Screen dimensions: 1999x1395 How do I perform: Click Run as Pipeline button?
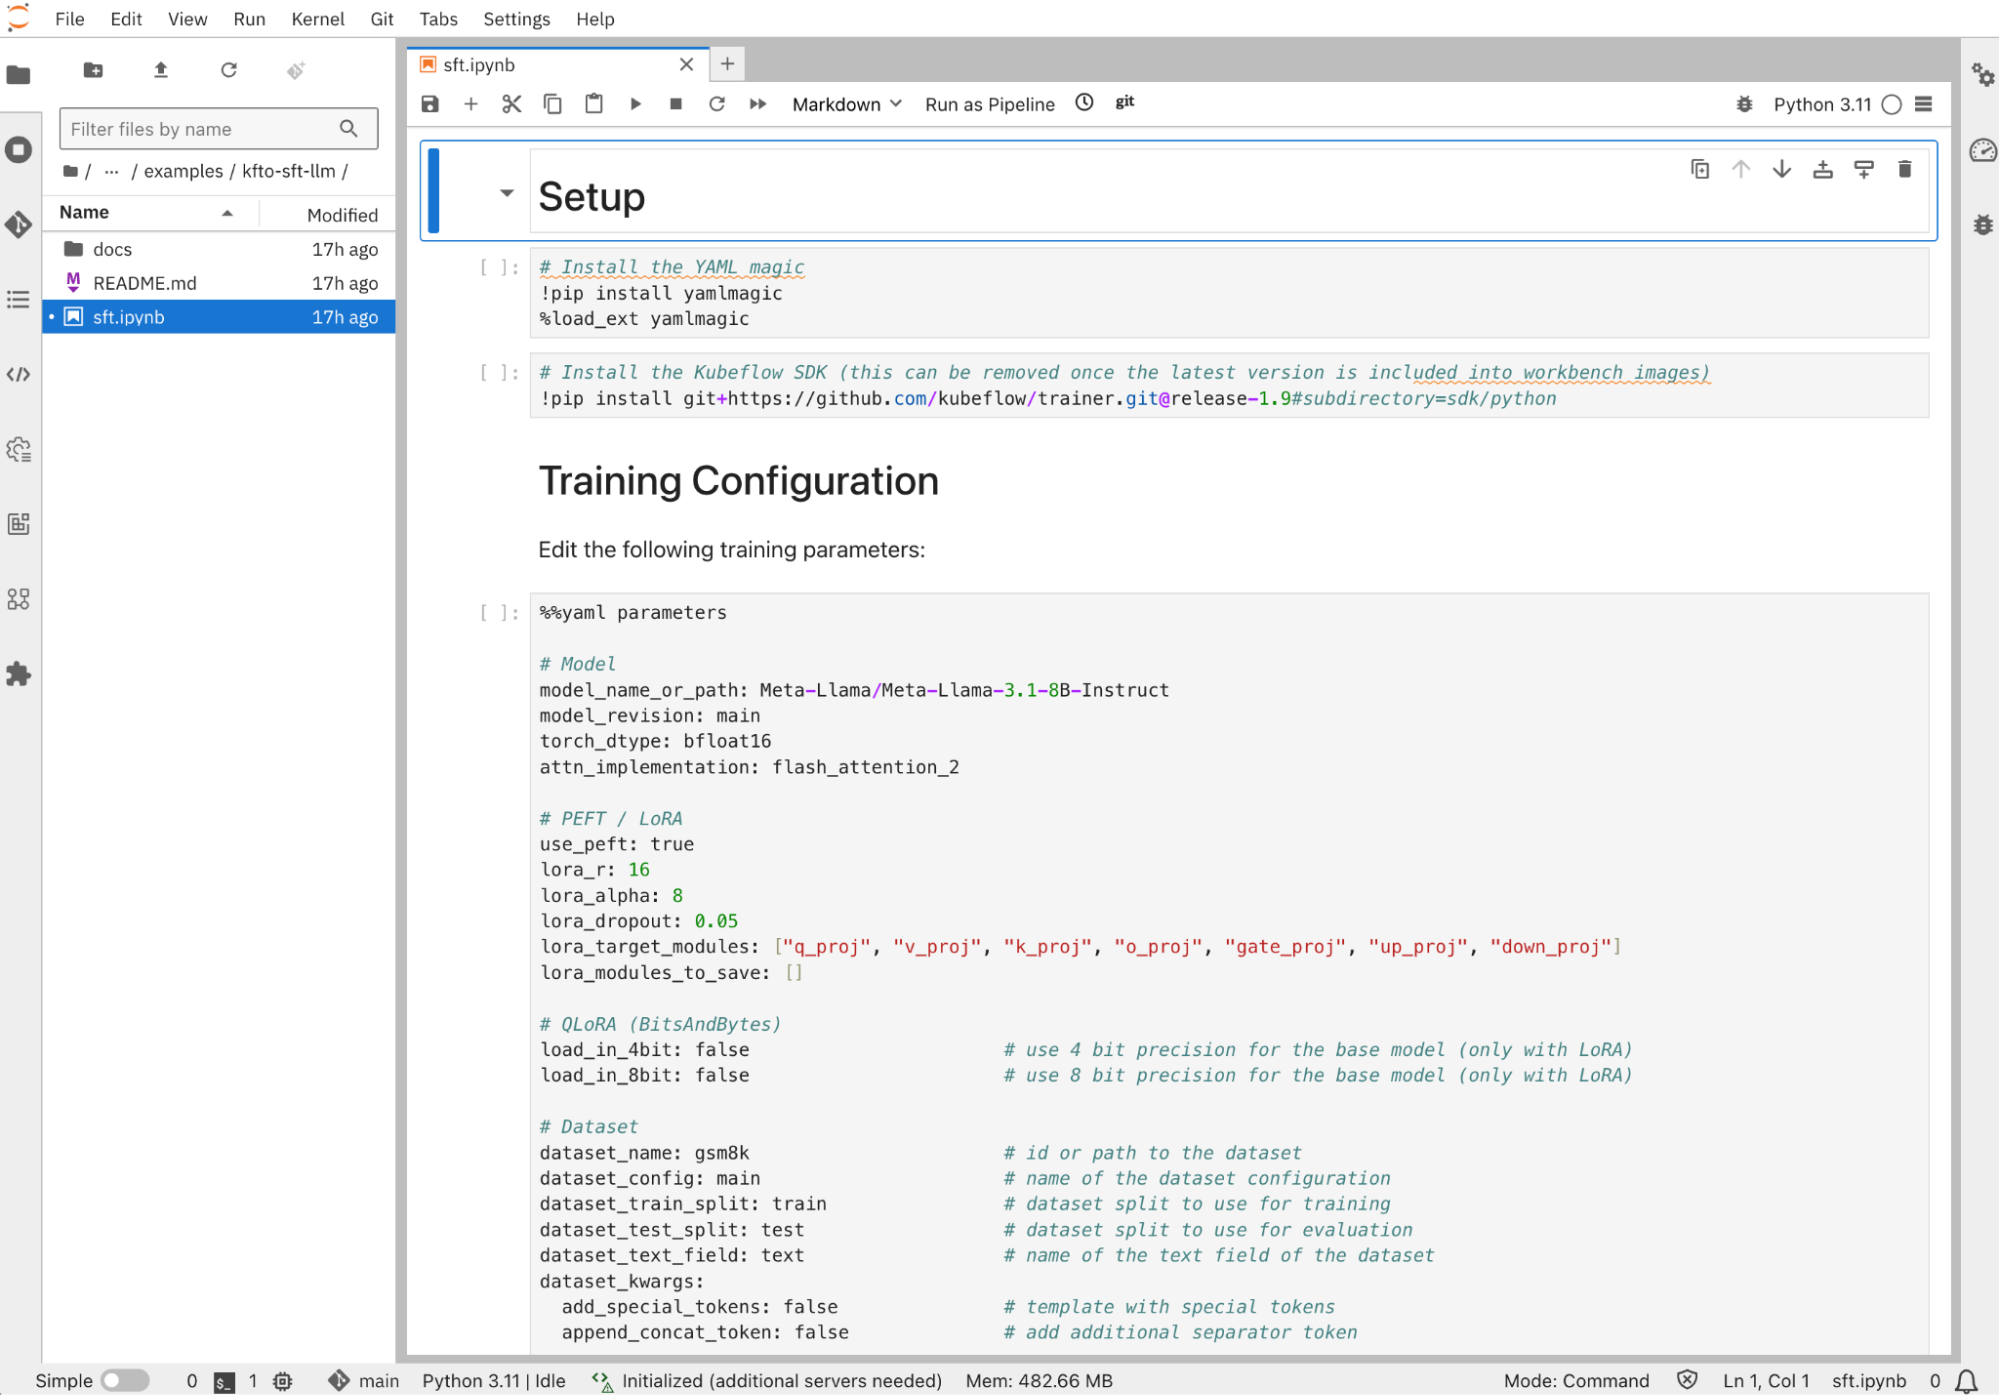tap(989, 104)
